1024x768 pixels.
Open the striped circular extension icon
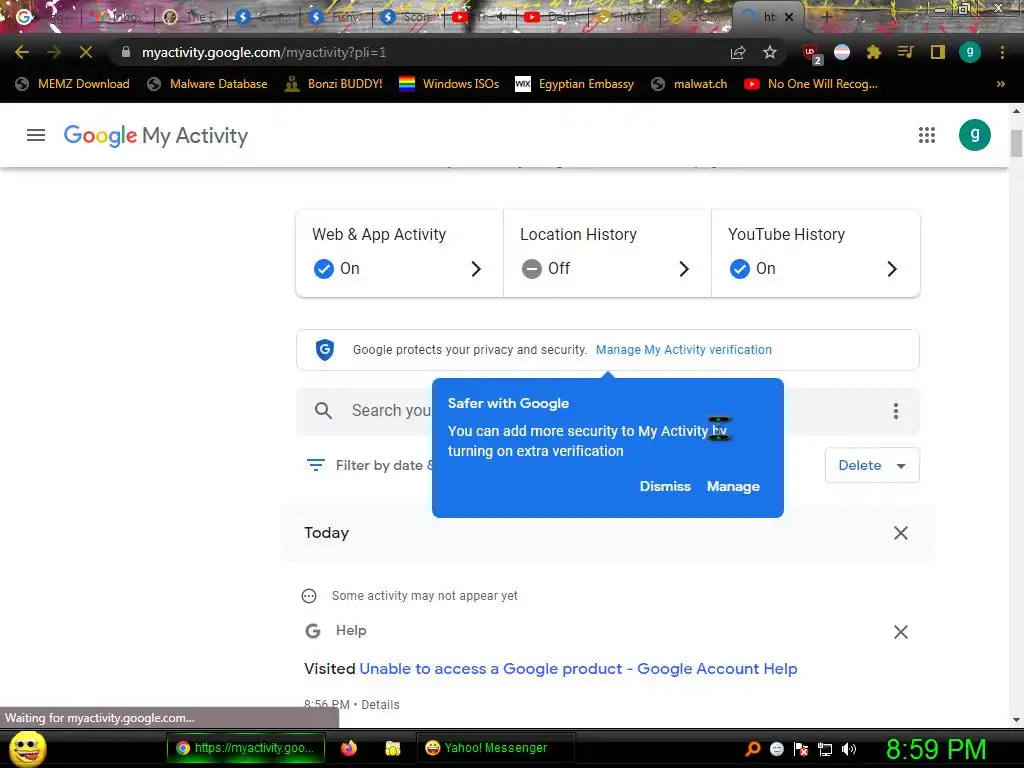click(842, 52)
